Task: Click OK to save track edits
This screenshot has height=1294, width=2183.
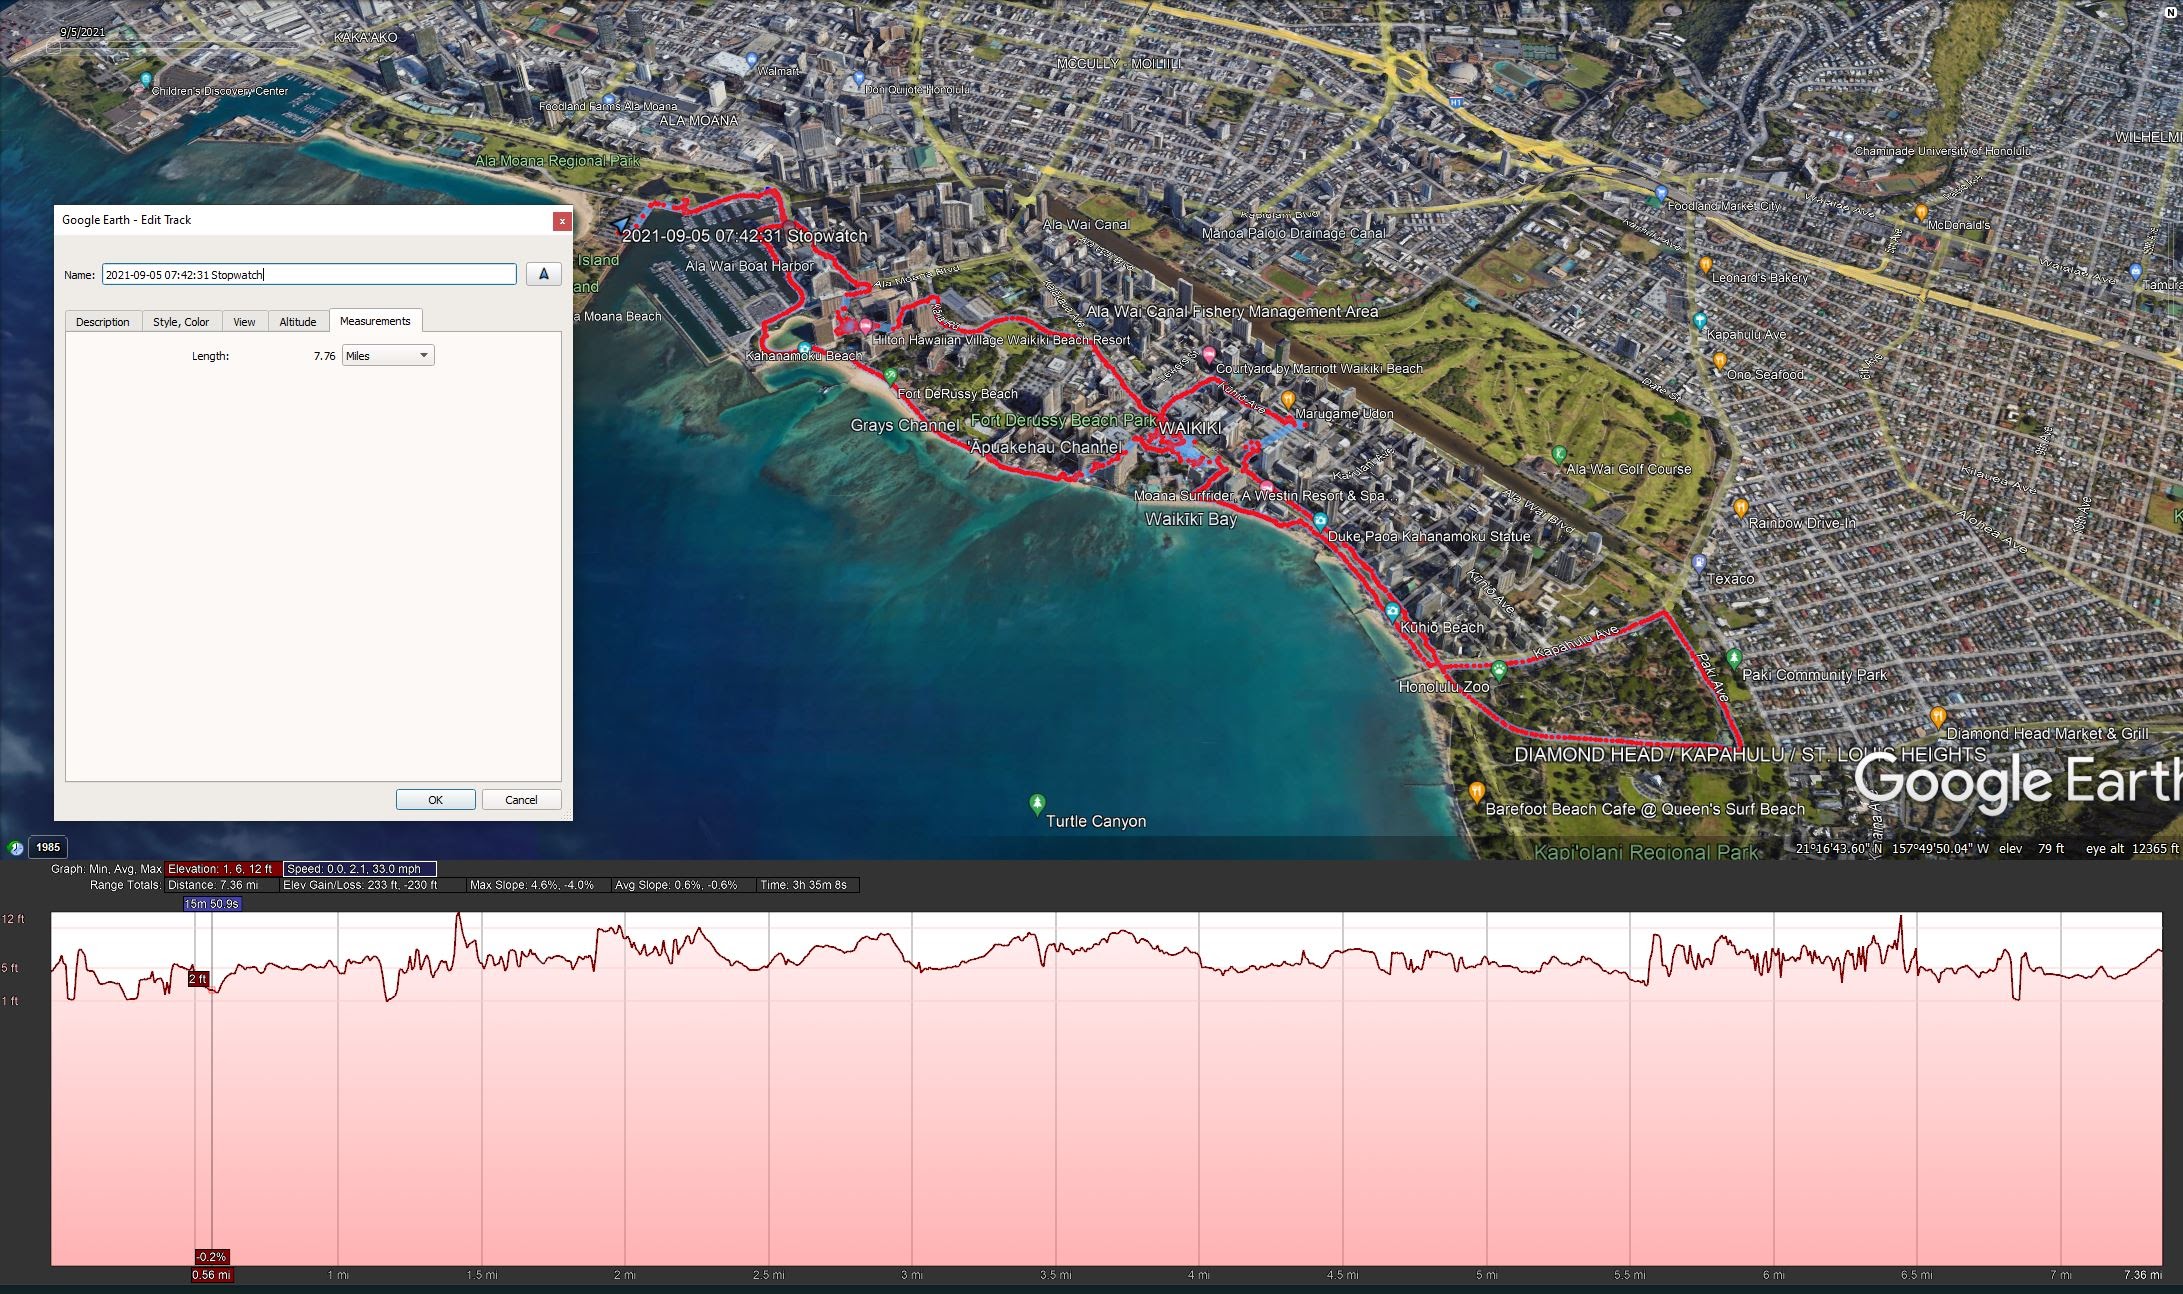Action: pyautogui.click(x=434, y=799)
